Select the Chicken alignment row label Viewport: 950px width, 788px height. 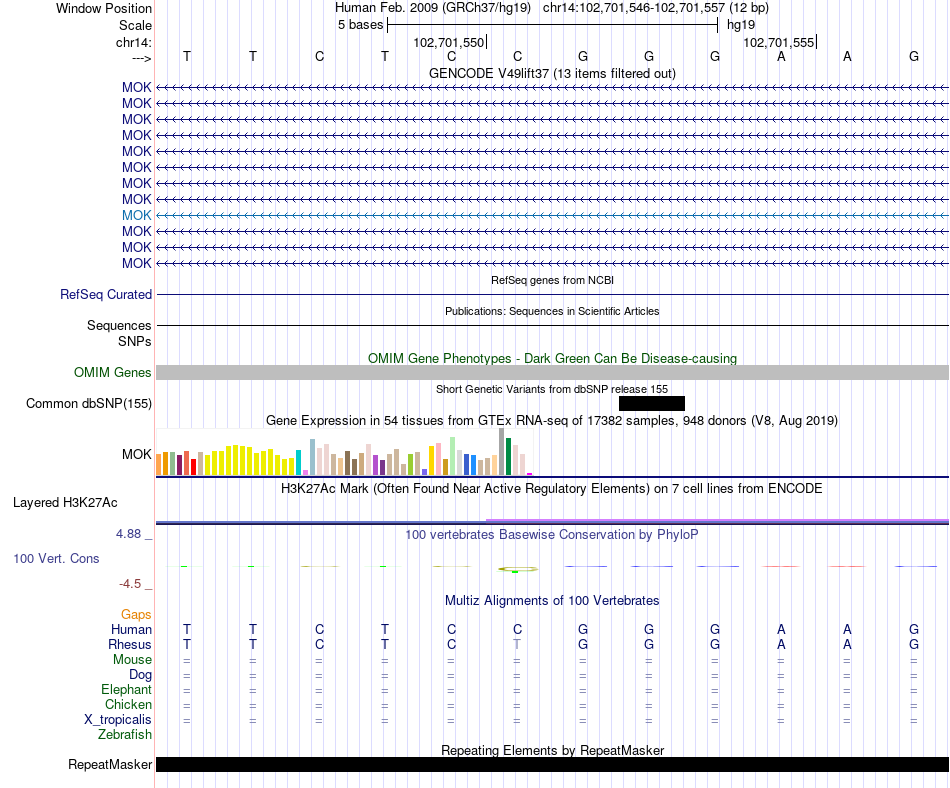pyautogui.click(x=128, y=704)
